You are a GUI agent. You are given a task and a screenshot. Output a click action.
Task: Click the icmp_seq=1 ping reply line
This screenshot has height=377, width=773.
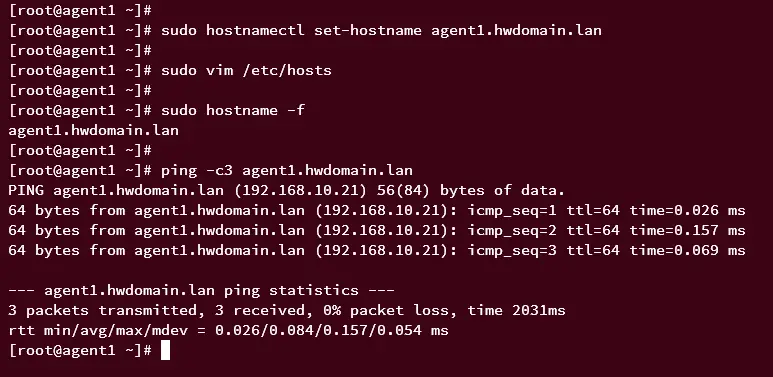(377, 210)
